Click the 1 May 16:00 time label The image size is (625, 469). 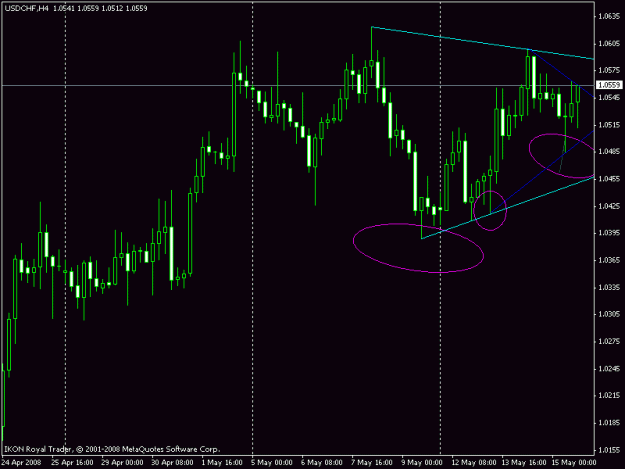pyautogui.click(x=222, y=463)
